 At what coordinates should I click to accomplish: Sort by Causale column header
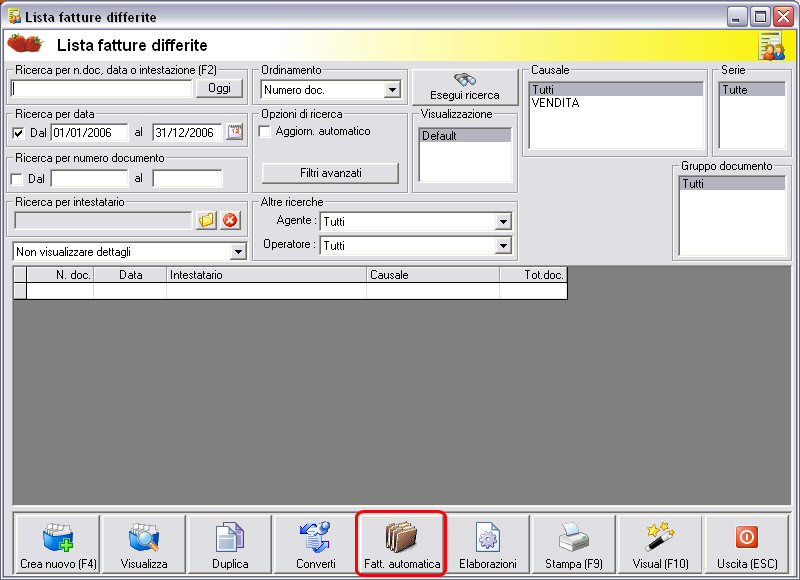(433, 275)
